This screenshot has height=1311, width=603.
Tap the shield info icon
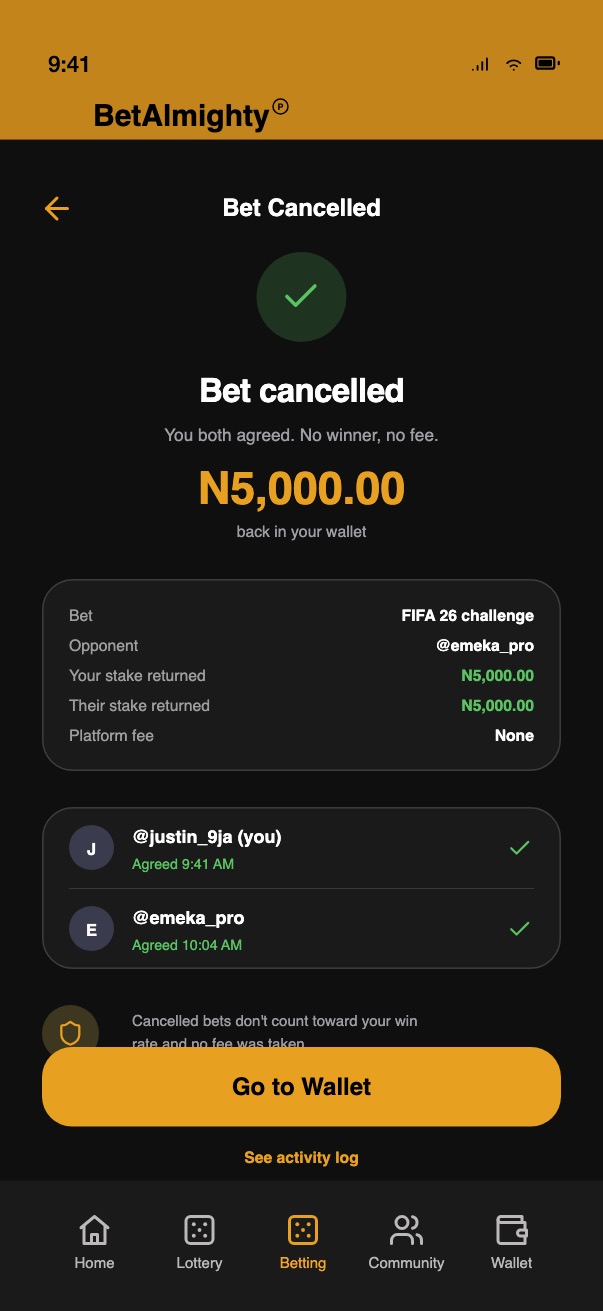[70, 1033]
